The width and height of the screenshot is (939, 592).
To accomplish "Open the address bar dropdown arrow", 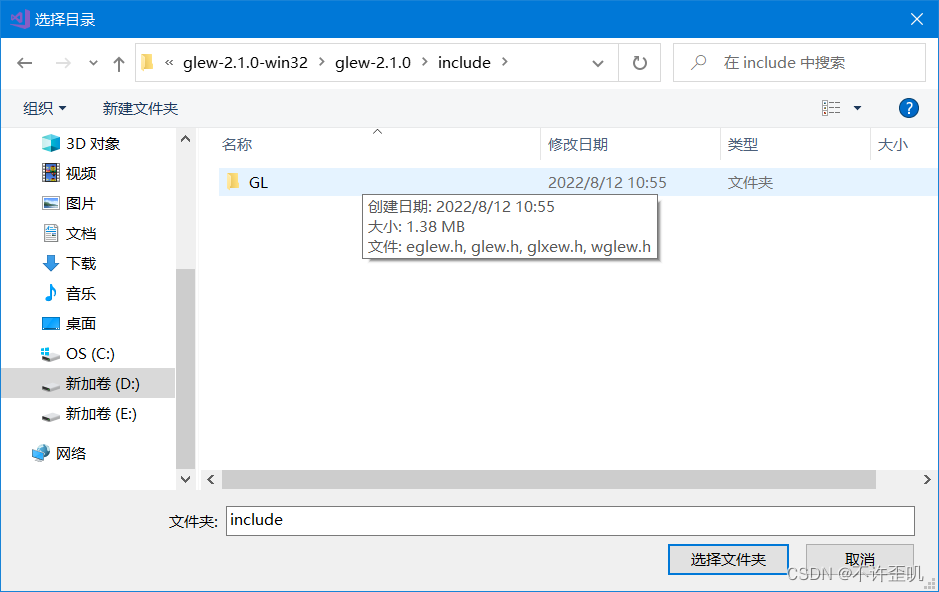I will 597,62.
